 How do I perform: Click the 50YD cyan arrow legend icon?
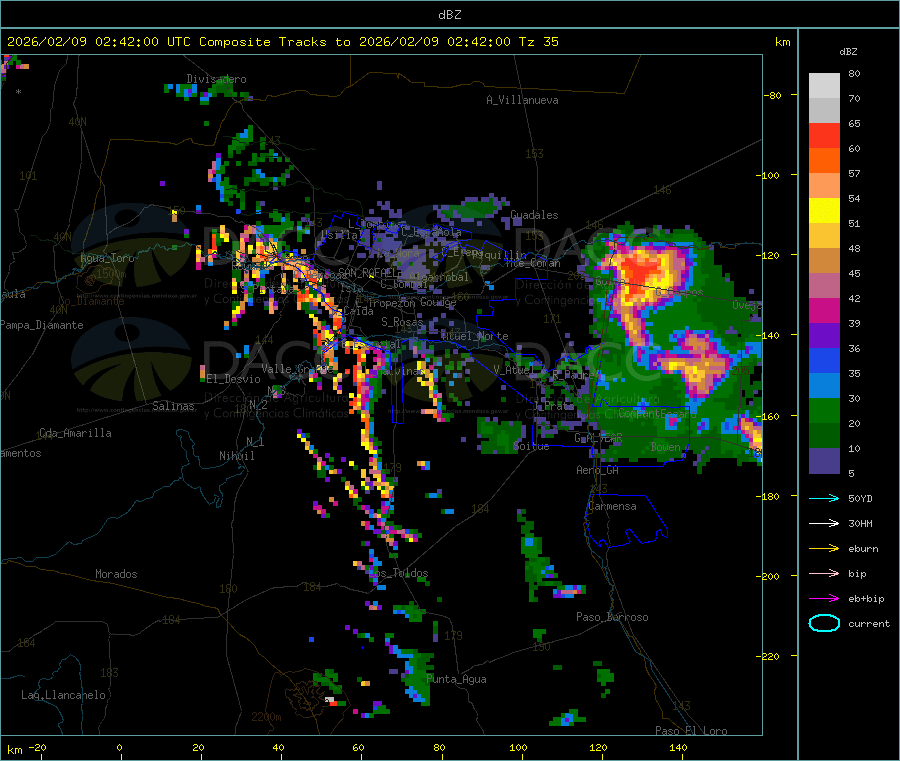click(x=824, y=498)
